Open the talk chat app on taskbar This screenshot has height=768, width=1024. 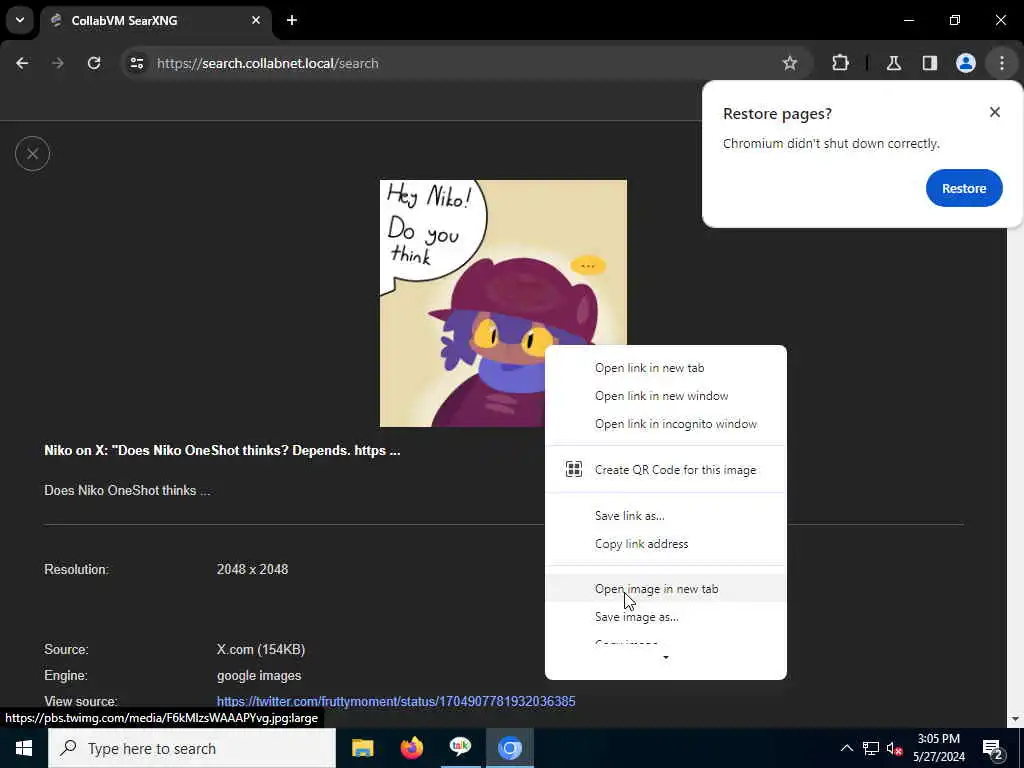(x=460, y=748)
